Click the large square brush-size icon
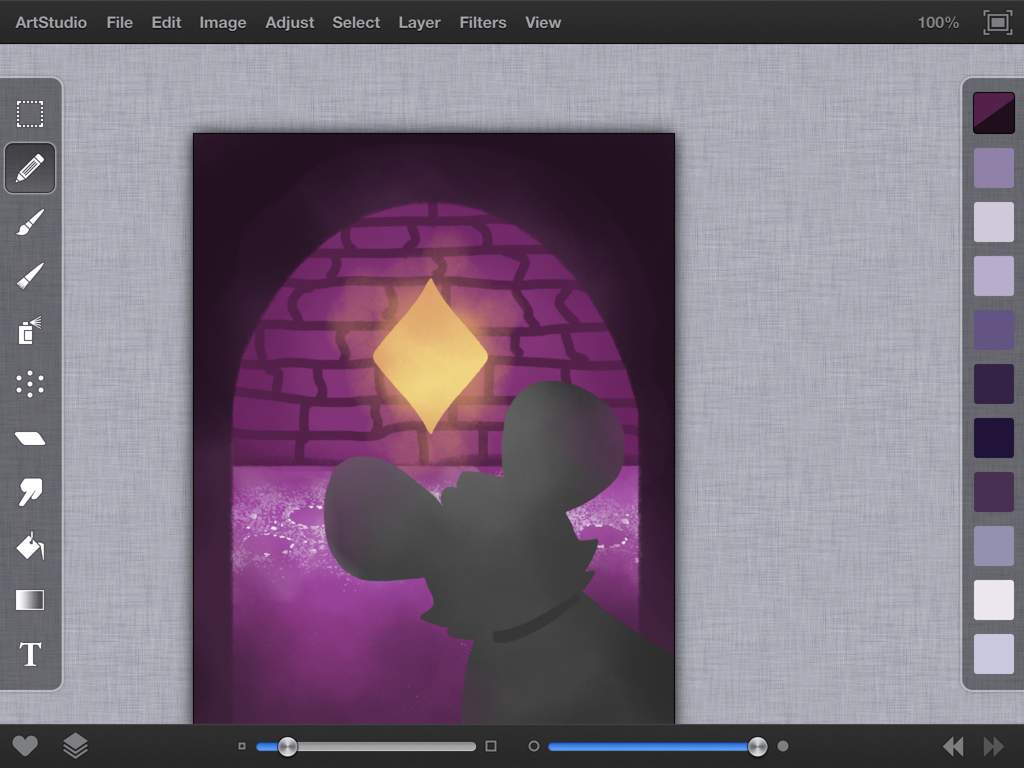1024x768 pixels. tap(491, 746)
